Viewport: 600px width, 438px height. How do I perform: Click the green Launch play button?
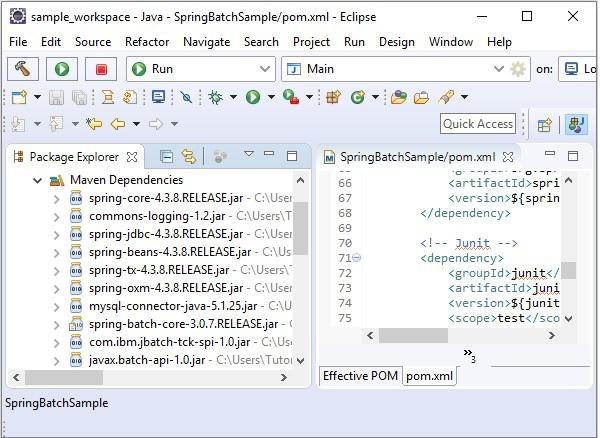coord(62,69)
